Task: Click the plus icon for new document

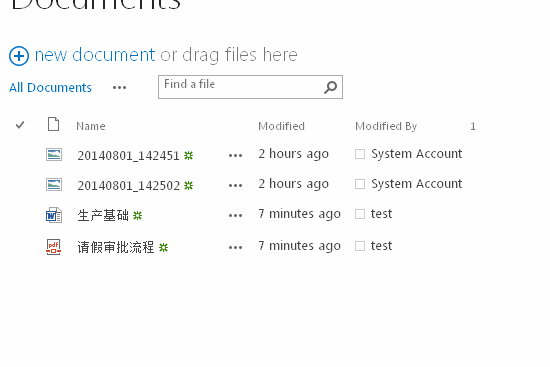Action: click(19, 56)
